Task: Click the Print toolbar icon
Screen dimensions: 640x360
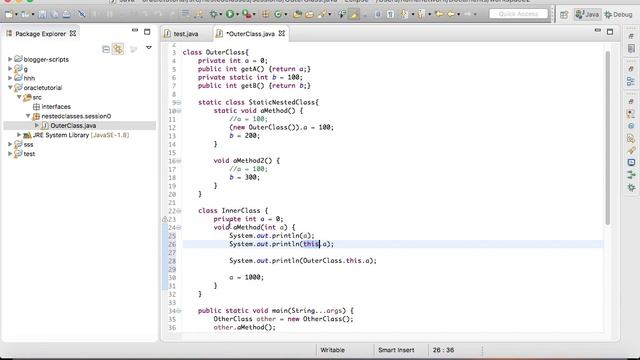Action: click(x=66, y=14)
